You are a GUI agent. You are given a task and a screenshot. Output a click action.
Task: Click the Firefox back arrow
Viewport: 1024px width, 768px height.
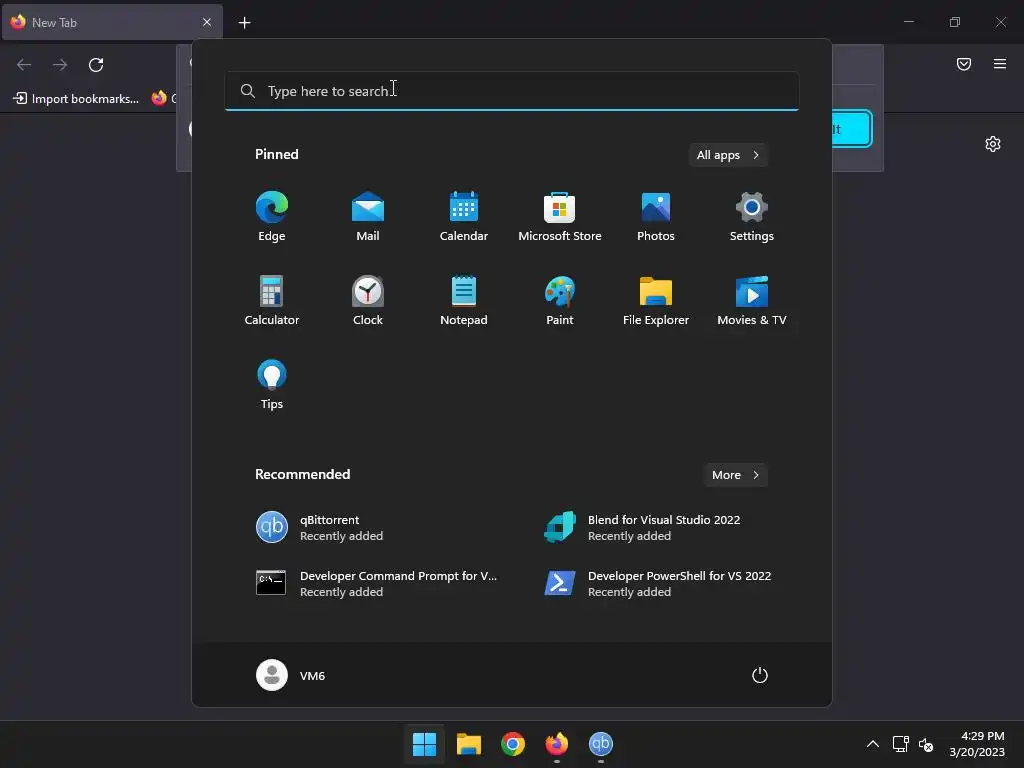24,65
